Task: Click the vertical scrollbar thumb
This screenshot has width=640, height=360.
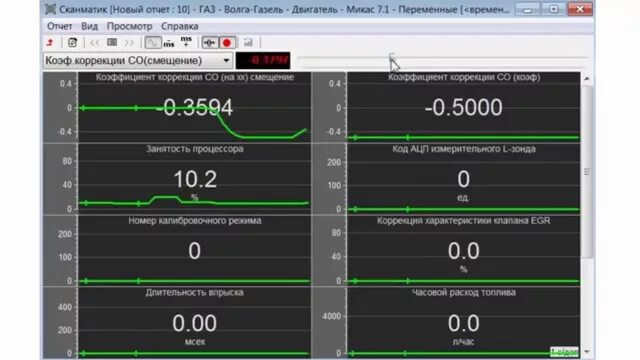Action: click(587, 171)
